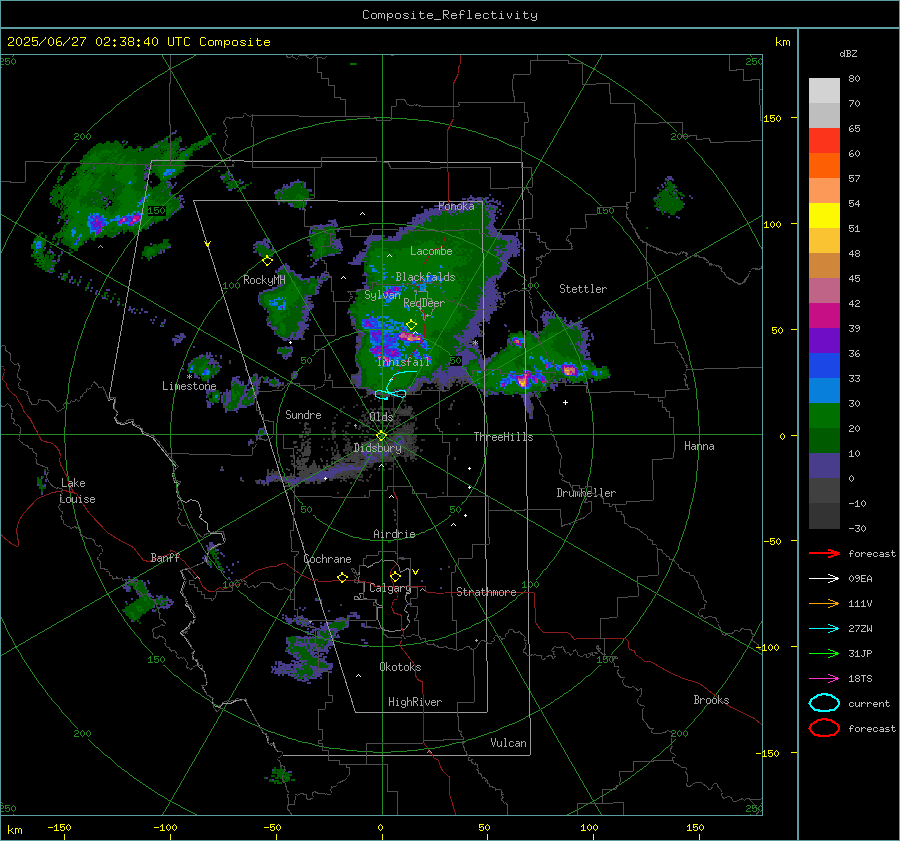Click the Okotoks label
Image resolution: width=900 pixels, height=841 pixels.
click(x=400, y=667)
